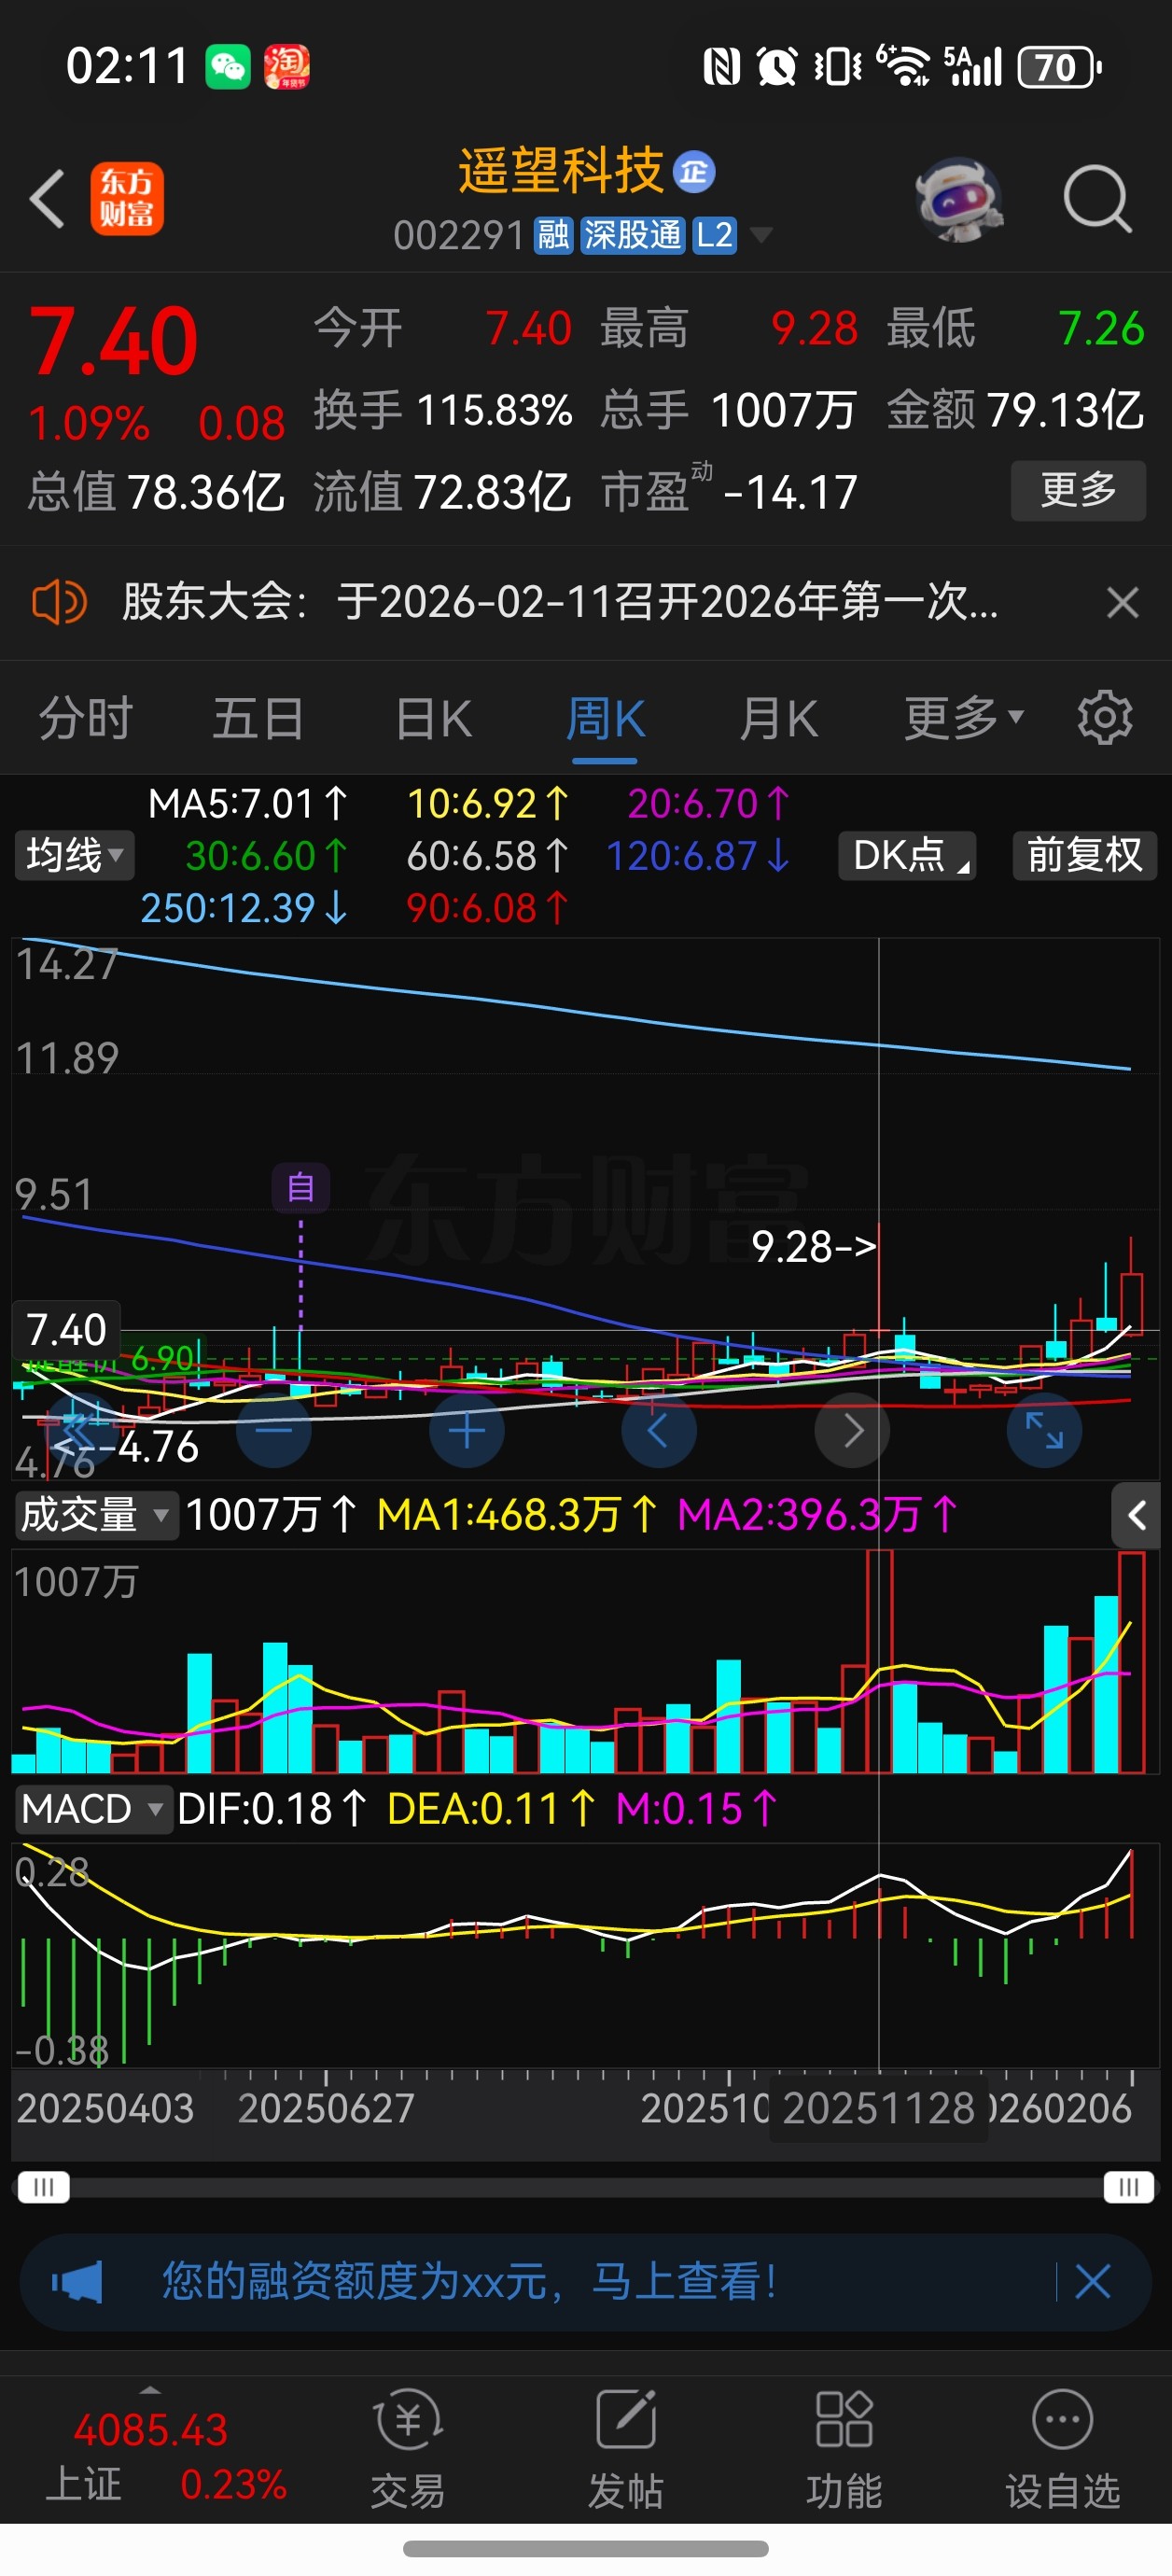Switch to the 五日 chart tab
The image size is (1172, 2576).
click(258, 719)
